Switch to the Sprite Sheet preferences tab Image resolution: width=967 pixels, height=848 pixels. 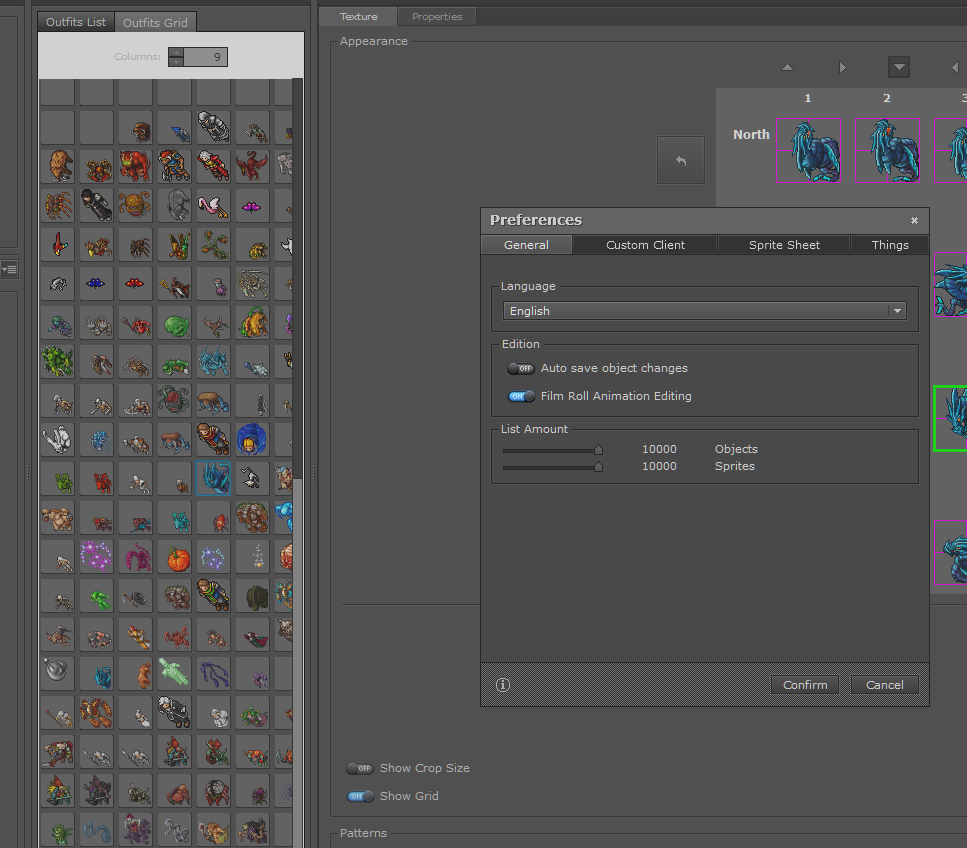click(784, 245)
